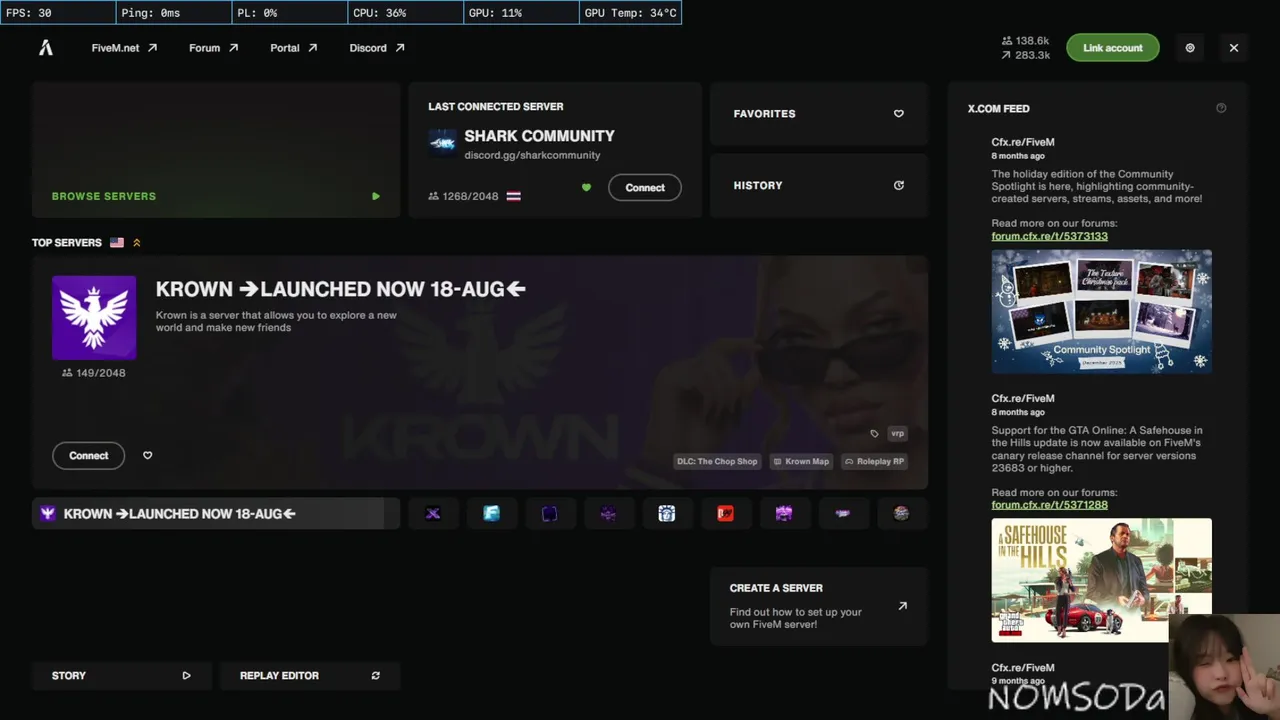The height and width of the screenshot is (720, 1280).
Task: Open the forum.cfx.re/t/5373133 link
Action: 1049,236
